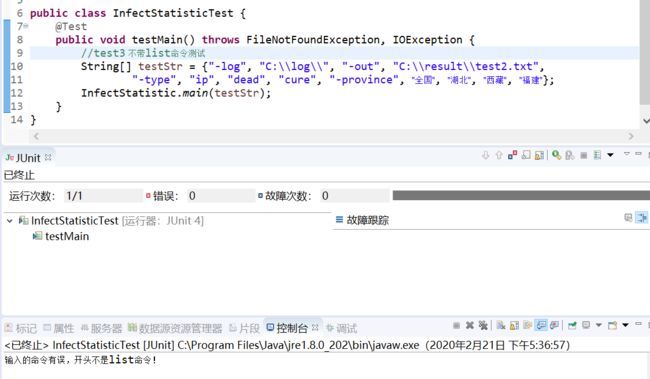Minimize the JUnit view panel

pyautogui.click(x=638, y=154)
